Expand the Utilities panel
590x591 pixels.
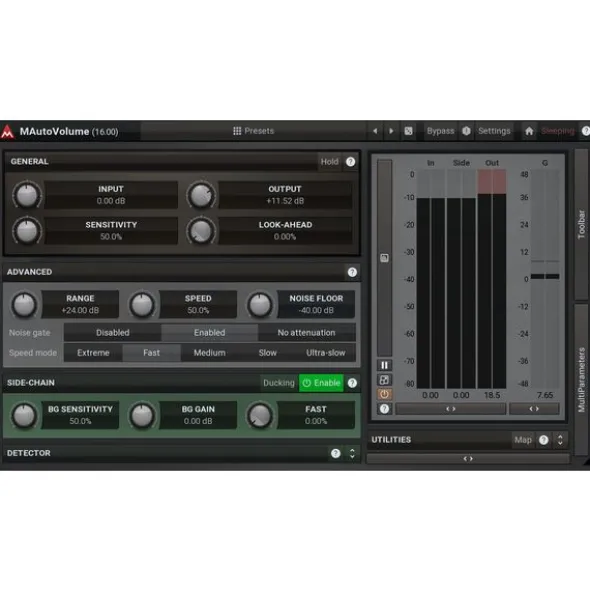pyautogui.click(x=560, y=440)
